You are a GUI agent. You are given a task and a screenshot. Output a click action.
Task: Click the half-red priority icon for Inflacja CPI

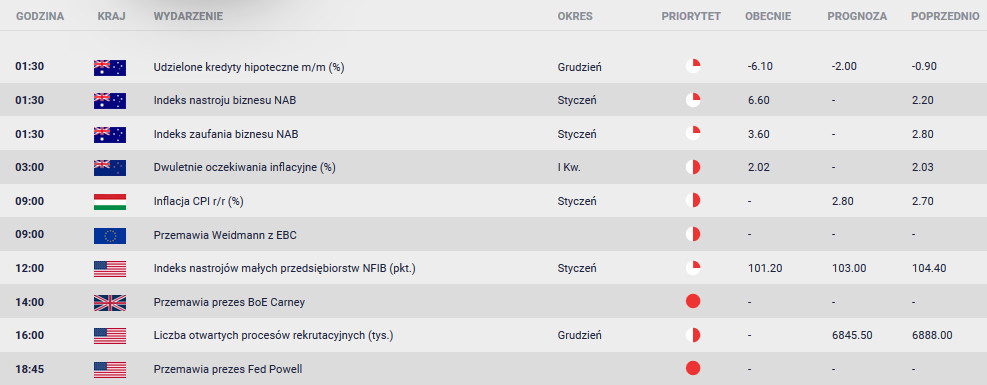pos(693,201)
